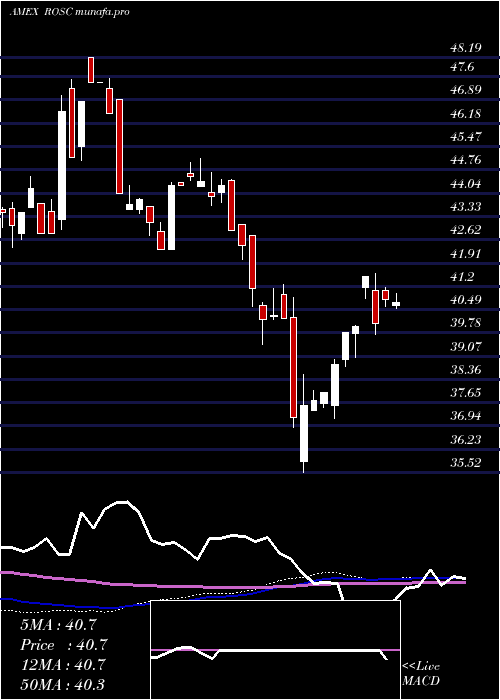The width and height of the screenshot is (500, 700).
Task: Click the 41.2 price axis label
Action: click(463, 276)
